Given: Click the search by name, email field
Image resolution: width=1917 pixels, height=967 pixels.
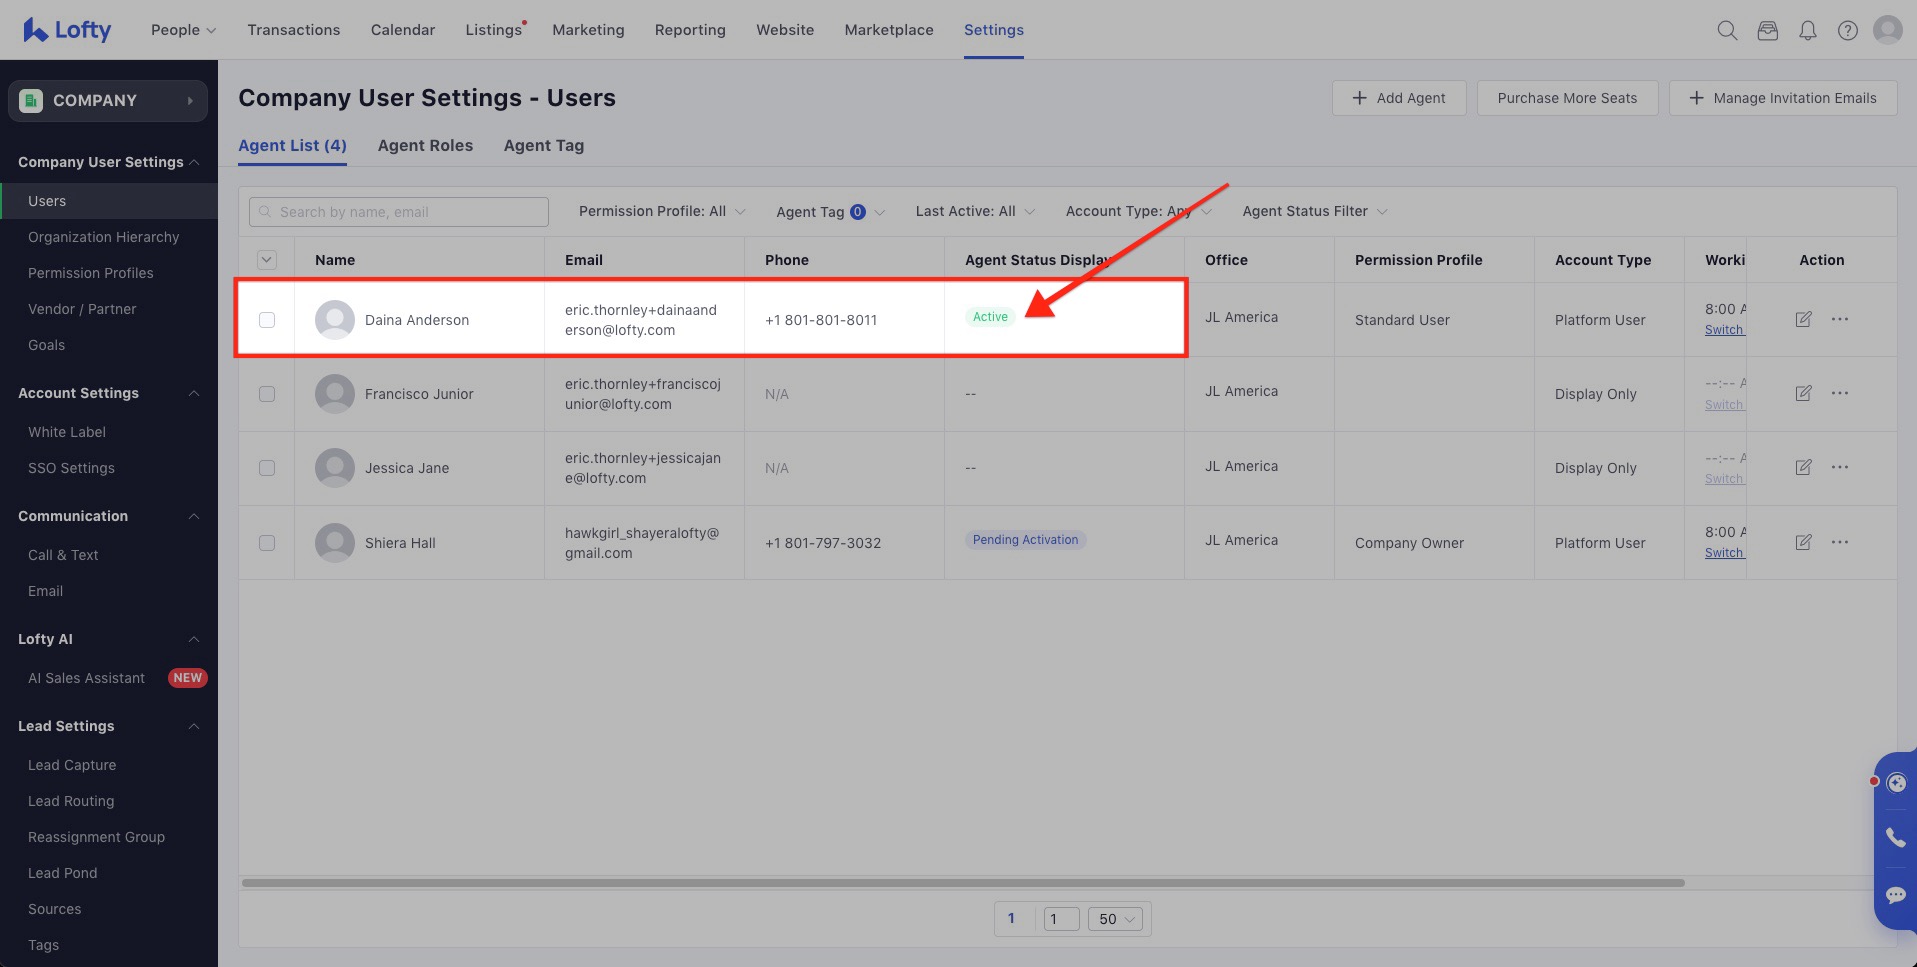Looking at the screenshot, I should click(398, 211).
